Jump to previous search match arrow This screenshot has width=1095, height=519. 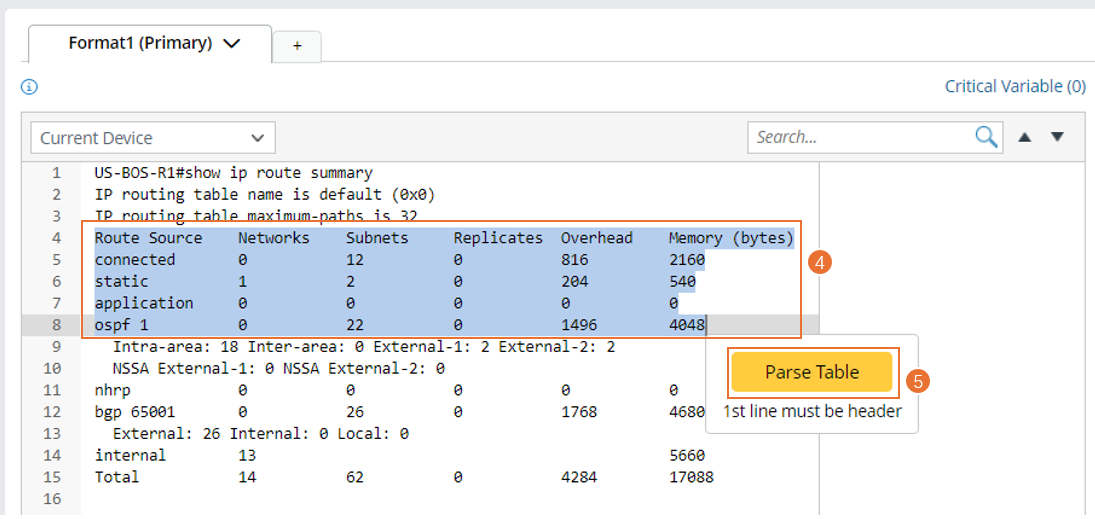(1024, 137)
